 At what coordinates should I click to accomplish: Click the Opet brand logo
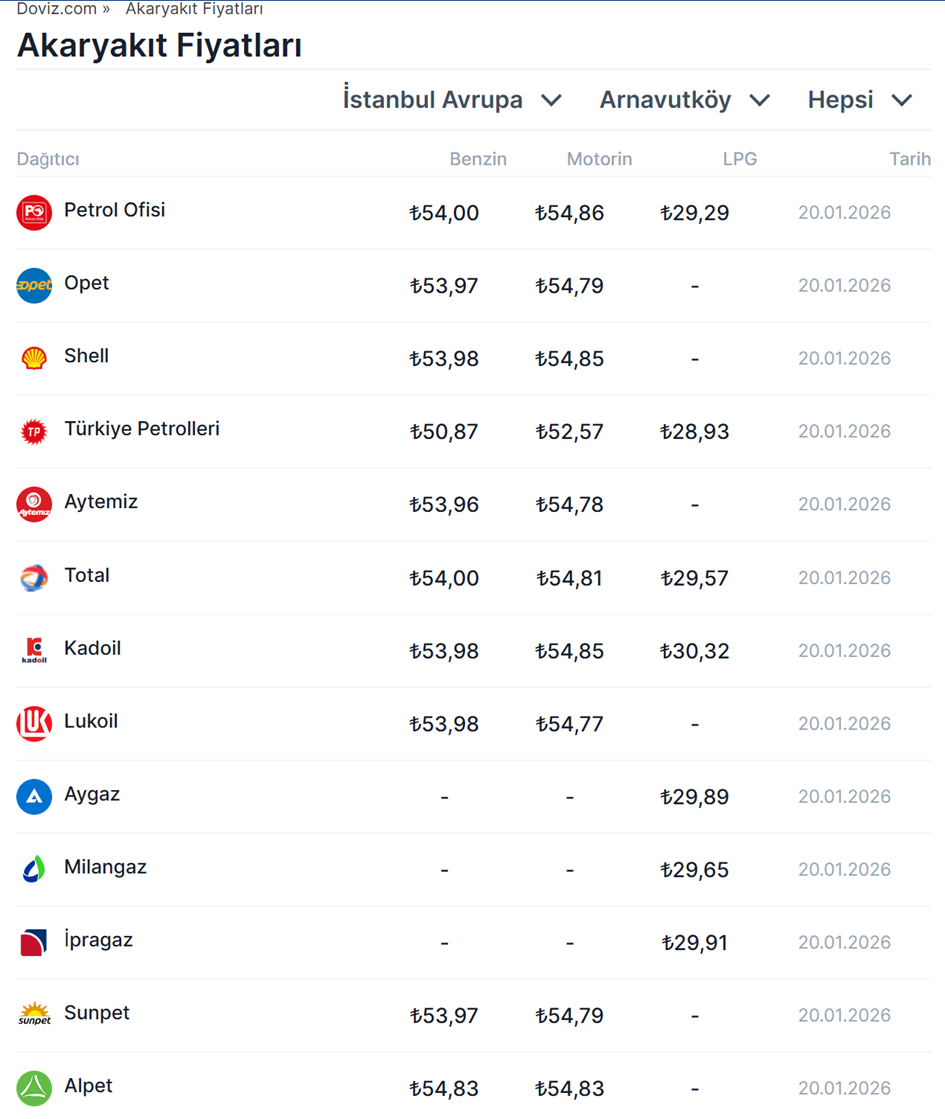pyautogui.click(x=34, y=286)
